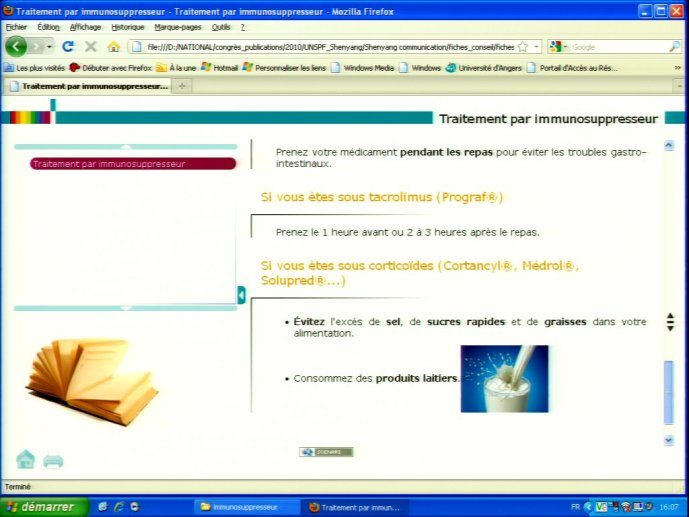This screenshot has width=689, height=517.
Task: Click the third quick launch icon
Action: 135,507
